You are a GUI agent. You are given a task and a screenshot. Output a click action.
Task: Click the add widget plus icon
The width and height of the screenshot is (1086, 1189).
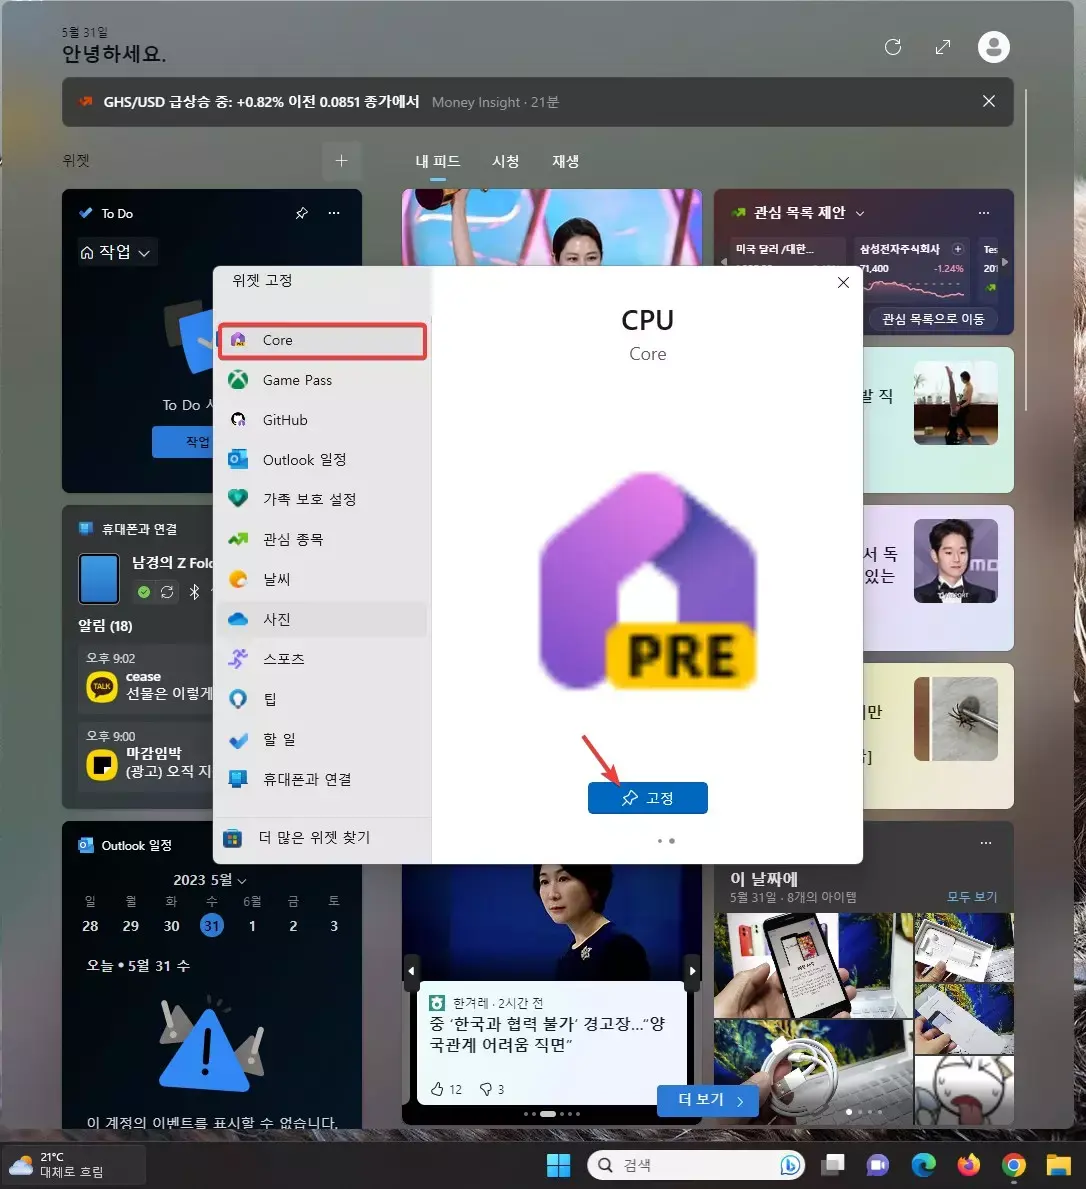pyautogui.click(x=341, y=160)
